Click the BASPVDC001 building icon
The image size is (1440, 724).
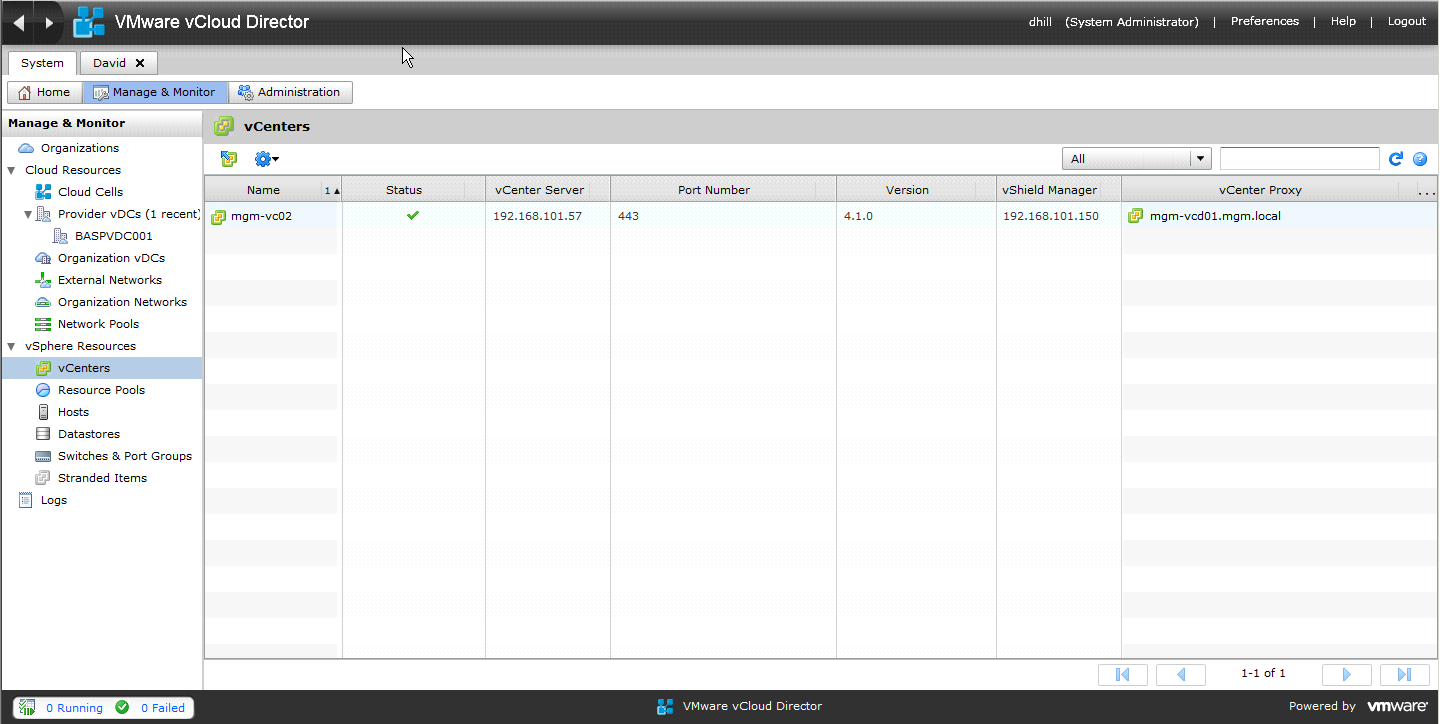(x=60, y=236)
